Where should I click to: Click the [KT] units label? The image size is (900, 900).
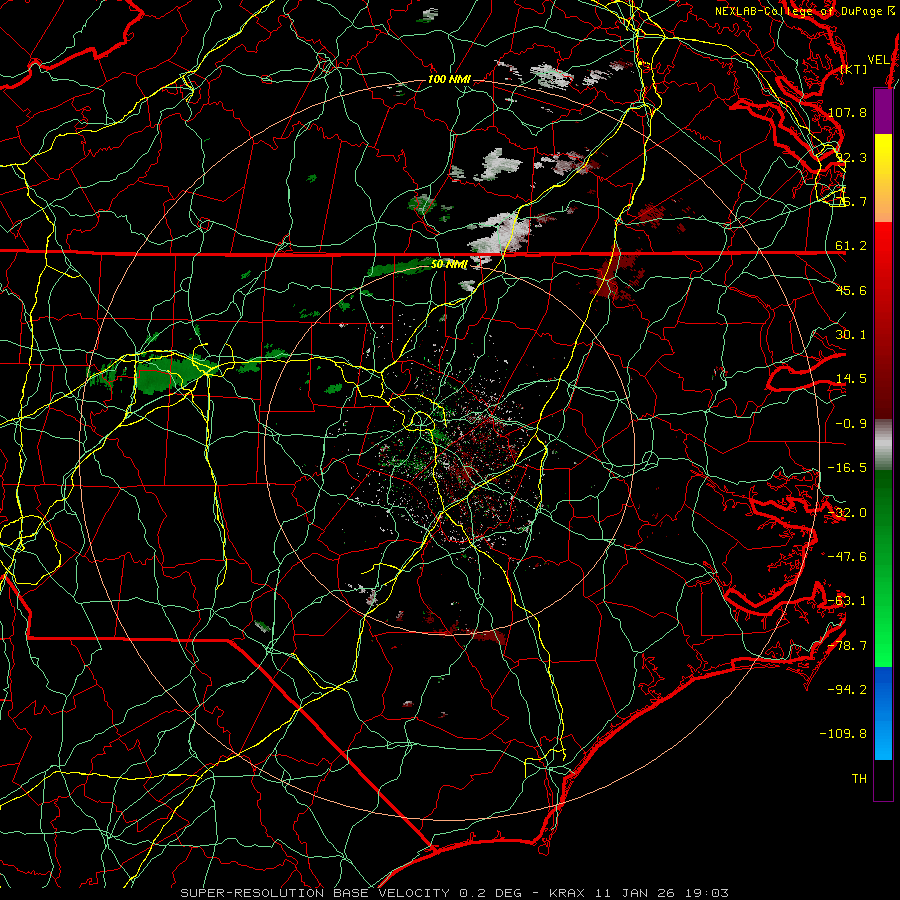click(854, 69)
